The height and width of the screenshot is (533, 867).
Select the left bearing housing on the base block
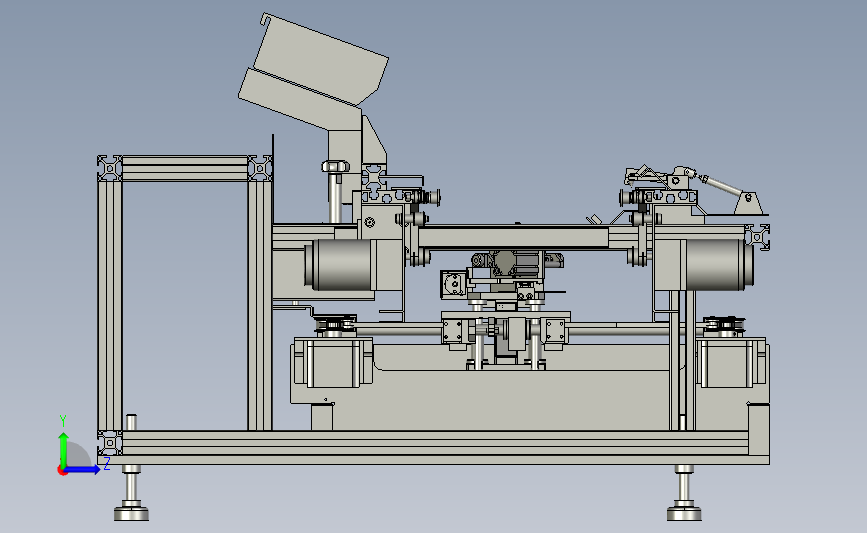[x=332, y=362]
